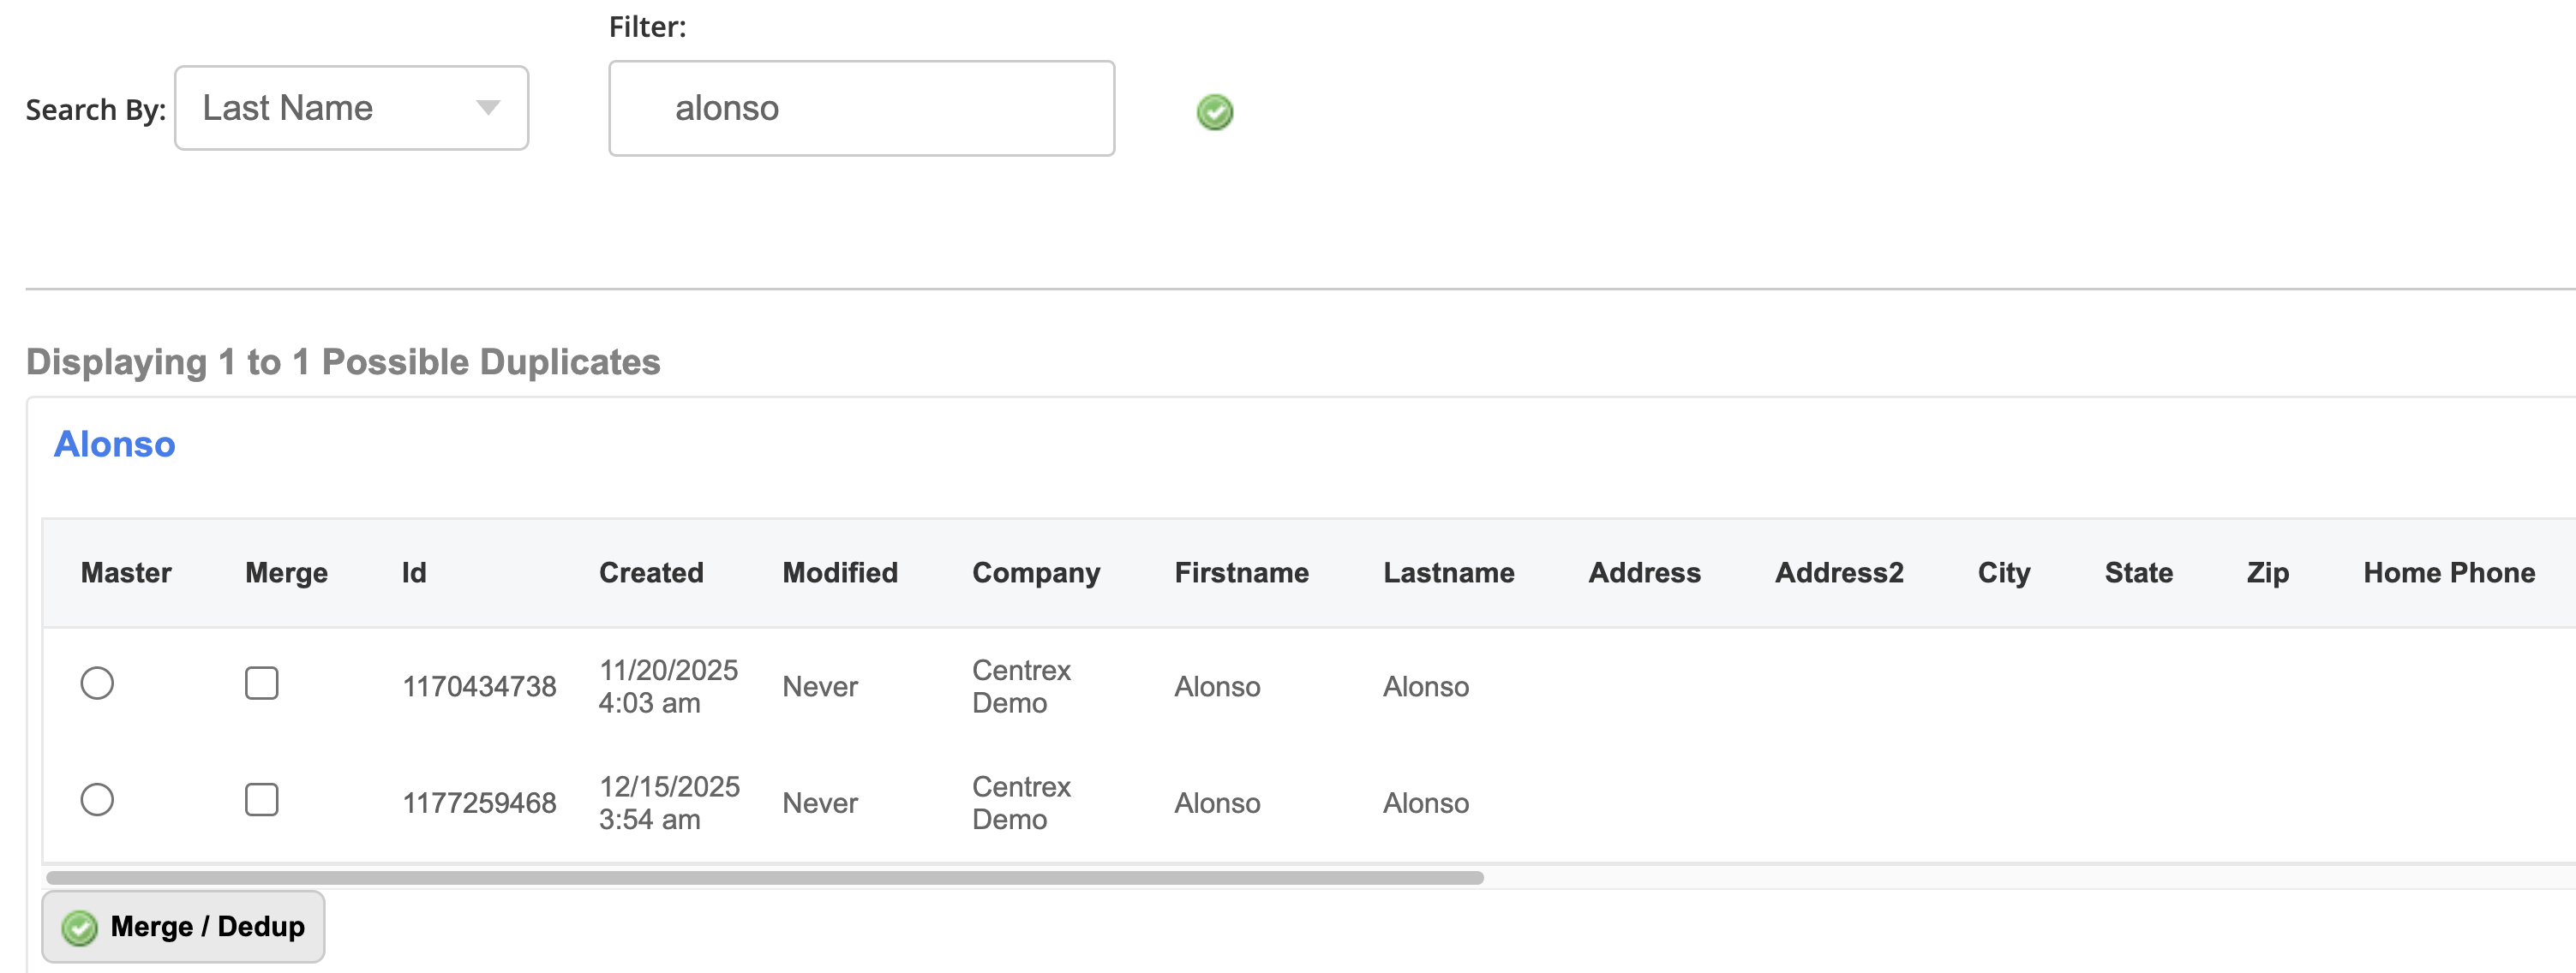Select Master radio for record 1170434738

click(x=97, y=684)
